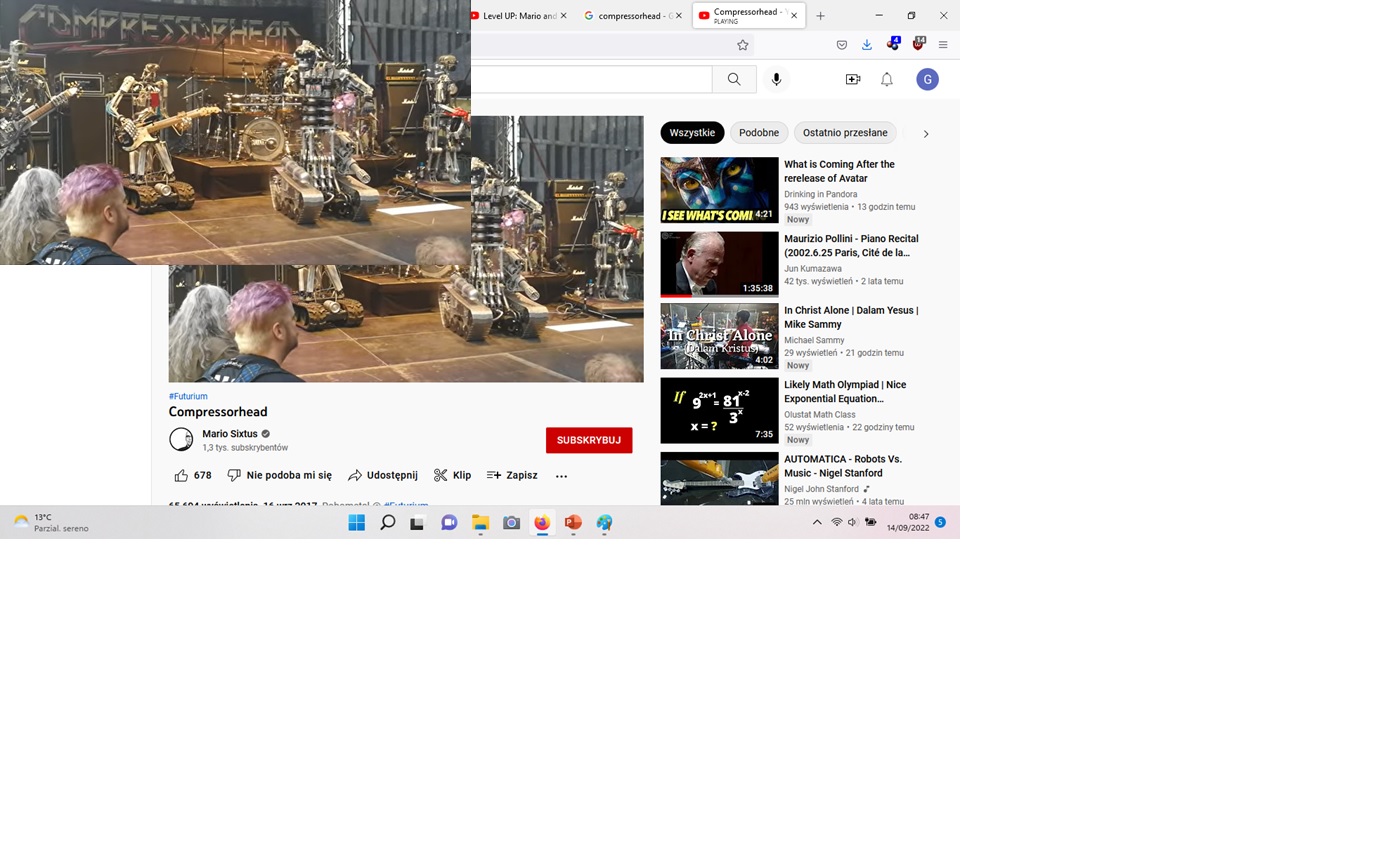Dislike the video via Nie podoba mi się
The width and height of the screenshot is (1384, 867).
point(279,475)
